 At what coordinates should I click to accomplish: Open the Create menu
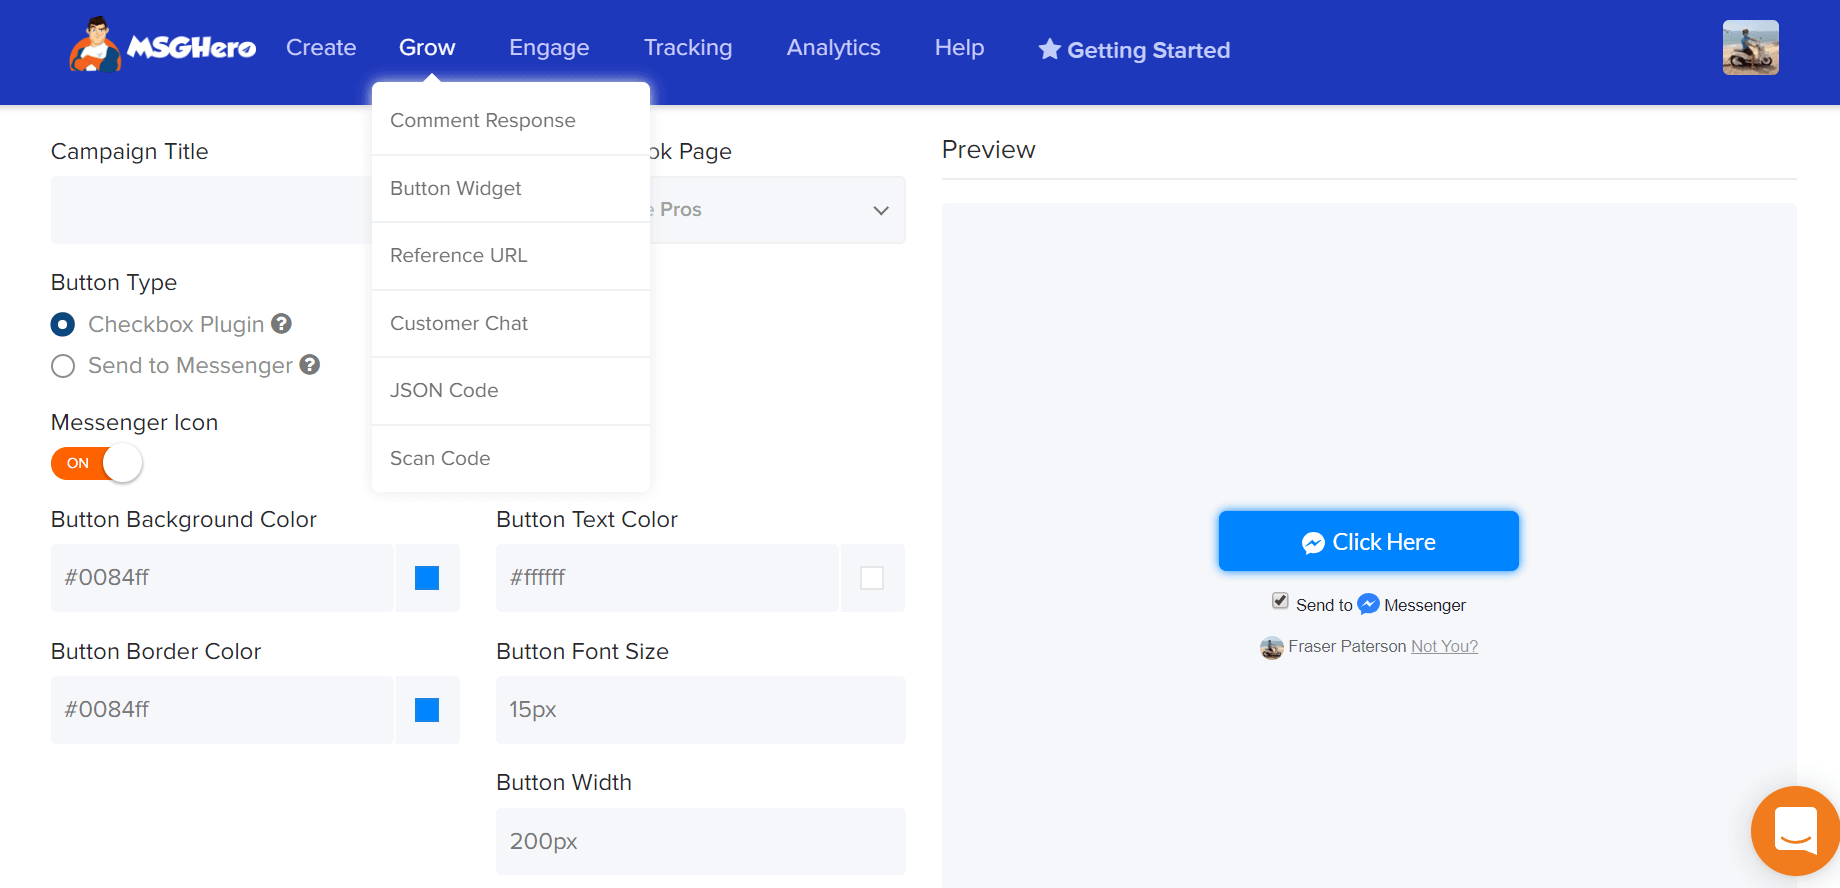pos(321,48)
